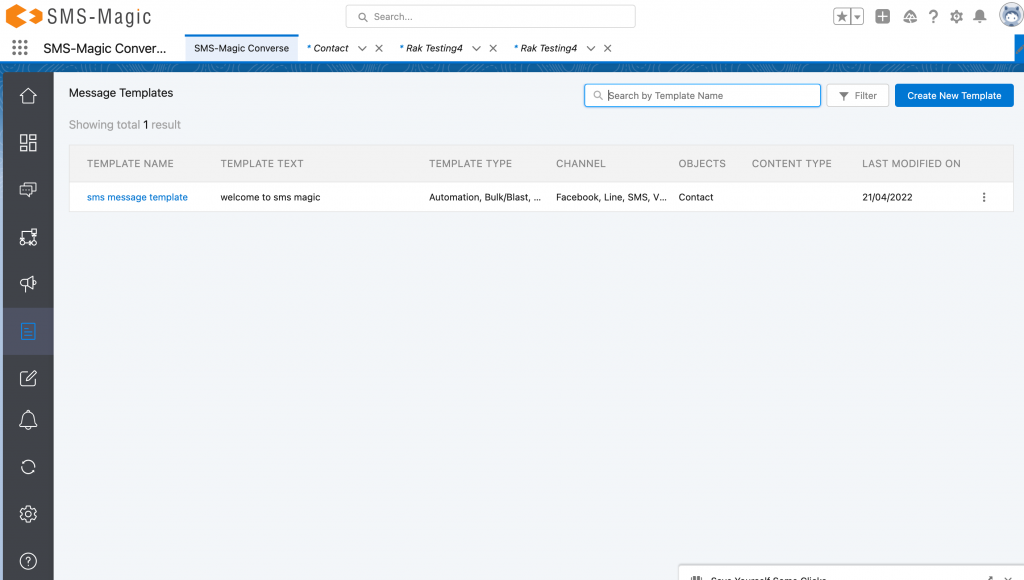Open the help question mark icon at sidebar bottom
1024x580 pixels.
tap(28, 560)
